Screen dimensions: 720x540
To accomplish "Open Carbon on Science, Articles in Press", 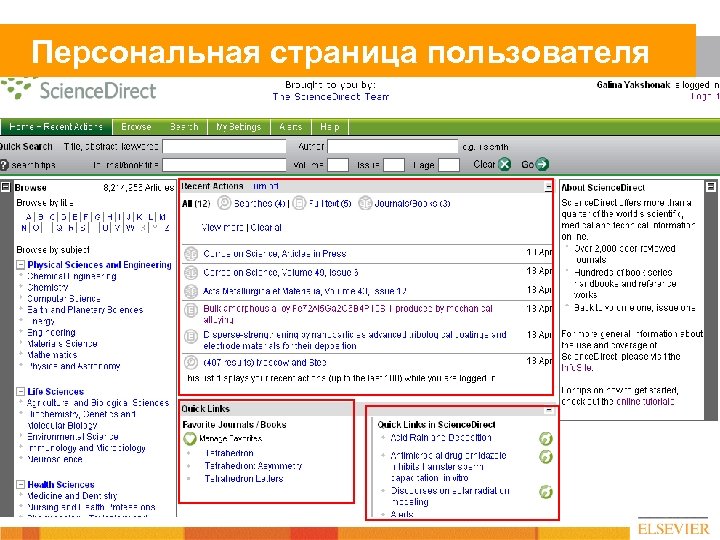I will click(x=275, y=254).
